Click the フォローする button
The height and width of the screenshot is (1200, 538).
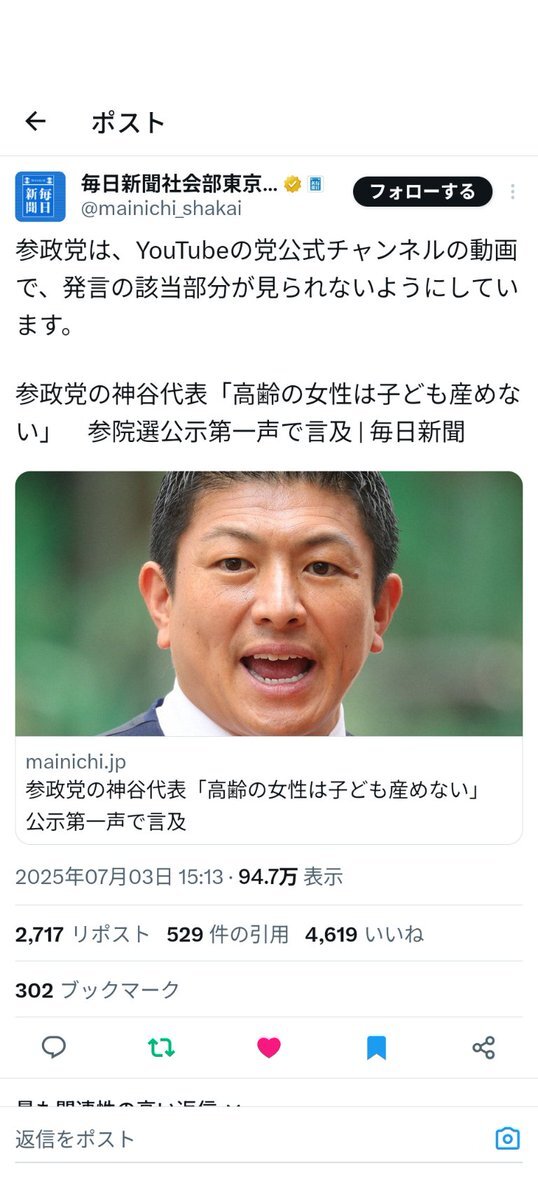coord(423,192)
